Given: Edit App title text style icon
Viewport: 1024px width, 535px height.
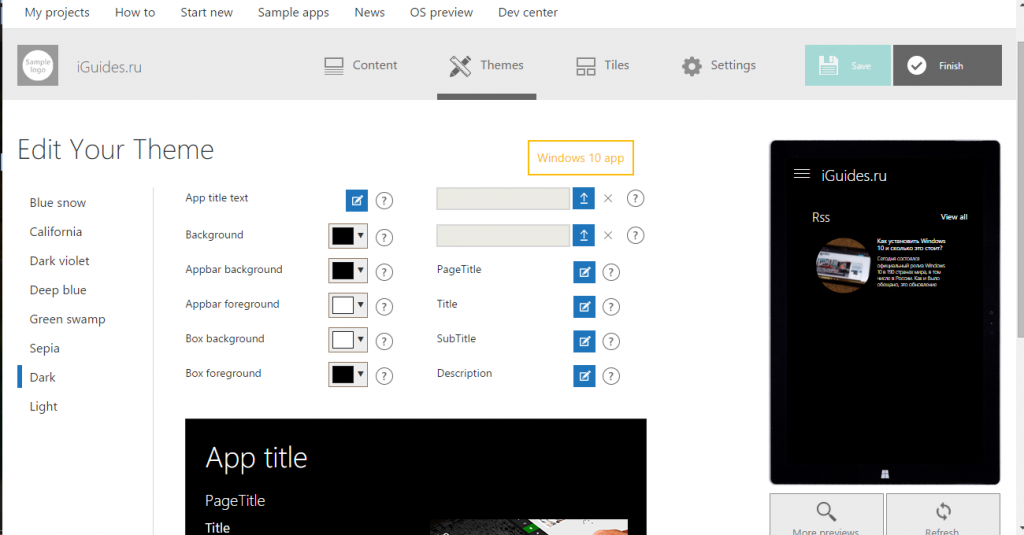Looking at the screenshot, I should (357, 201).
